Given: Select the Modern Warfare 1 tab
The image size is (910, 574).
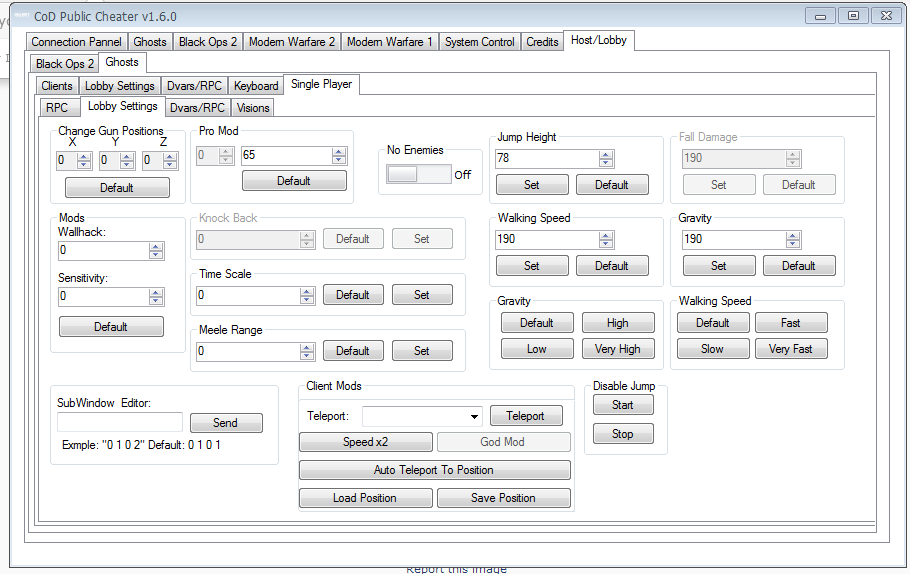Looking at the screenshot, I should [389, 42].
